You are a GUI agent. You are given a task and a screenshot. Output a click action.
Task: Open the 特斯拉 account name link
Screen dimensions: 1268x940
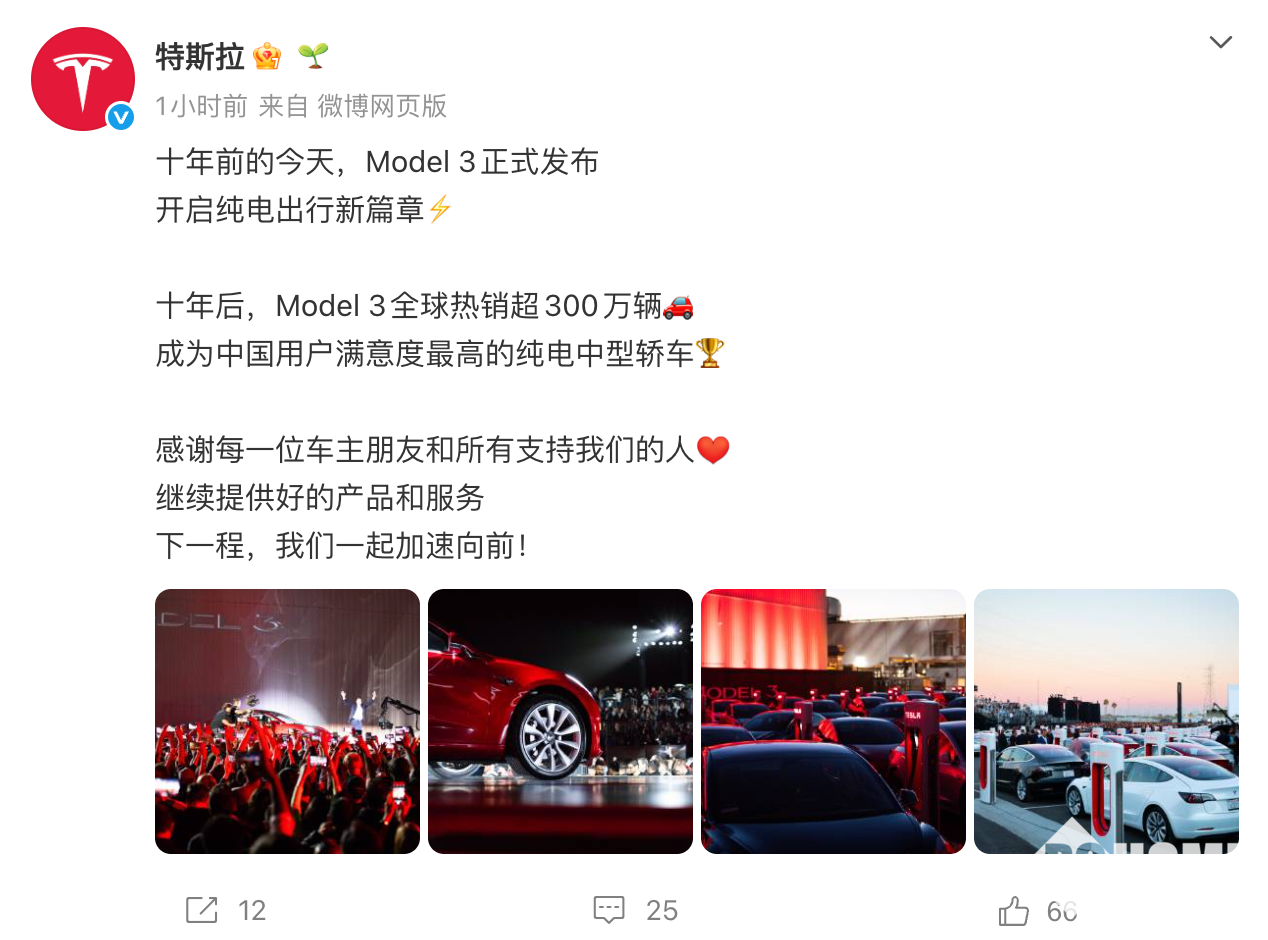[200, 57]
